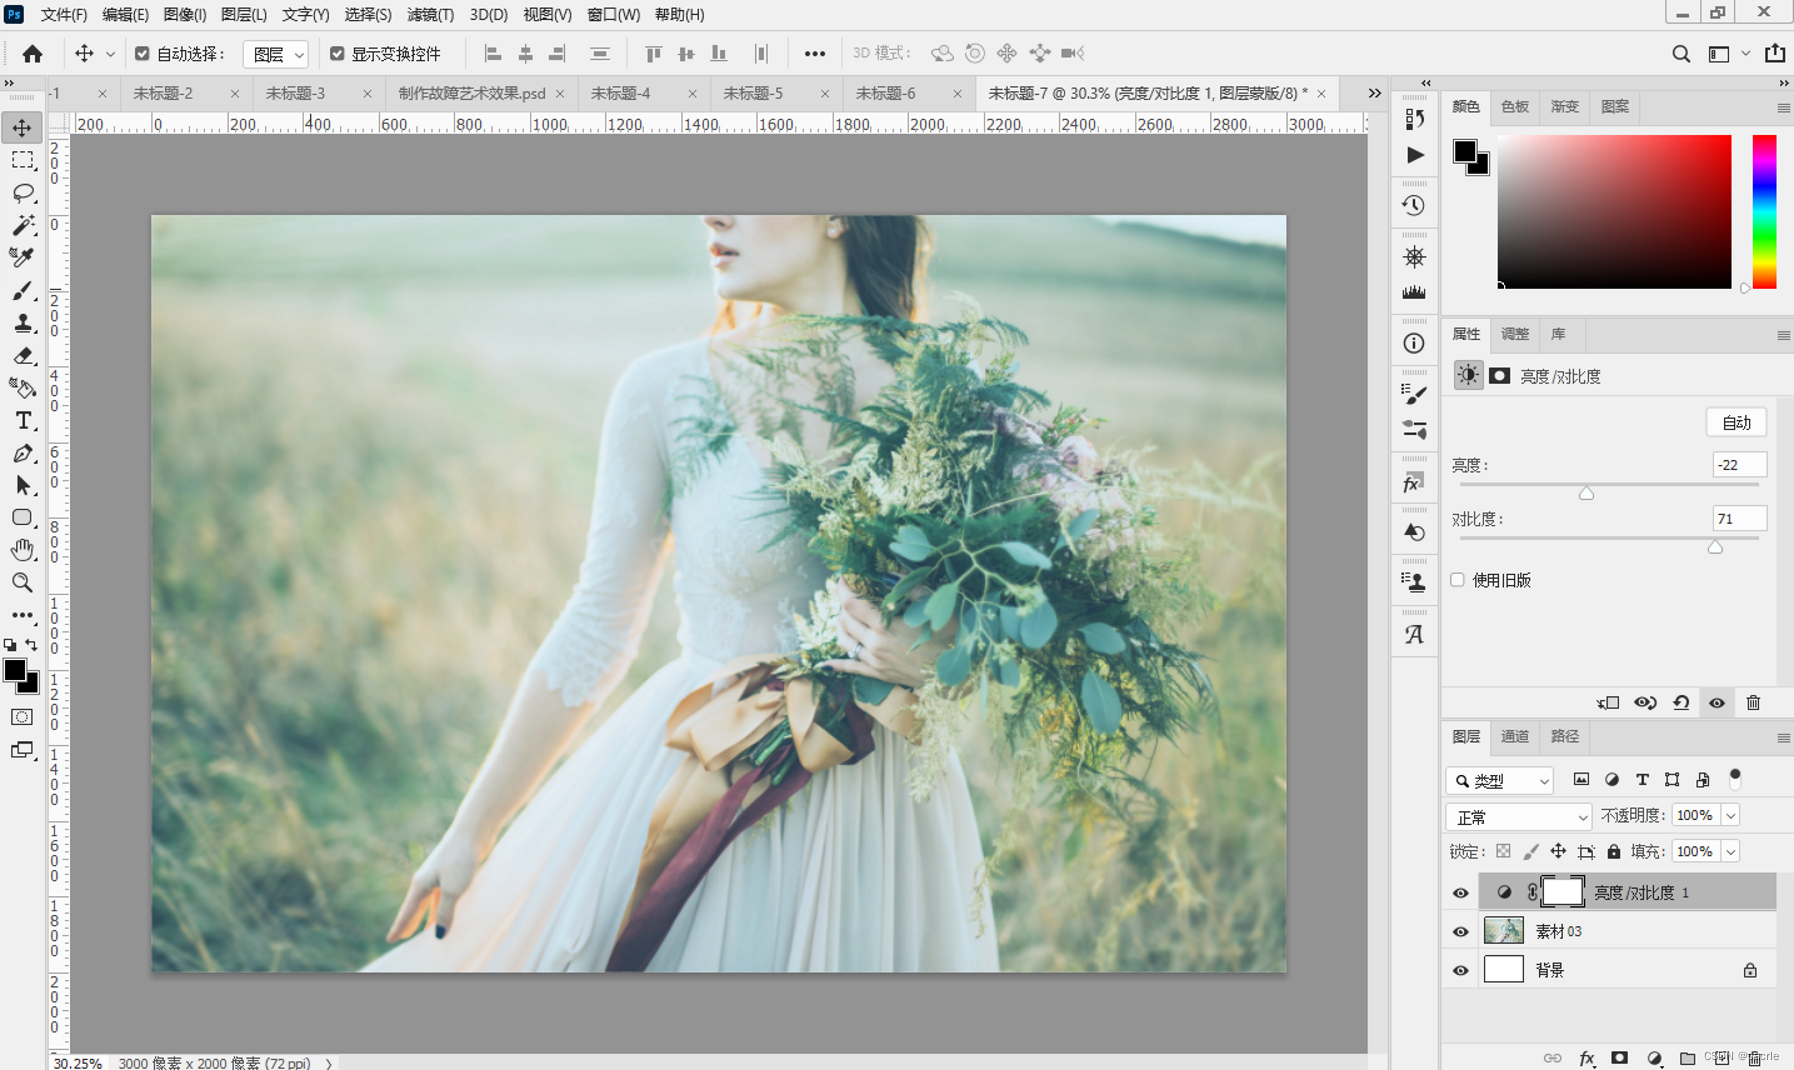The height and width of the screenshot is (1070, 1794).
Task: Close the 未标题-7 document tab
Action: tap(1321, 93)
